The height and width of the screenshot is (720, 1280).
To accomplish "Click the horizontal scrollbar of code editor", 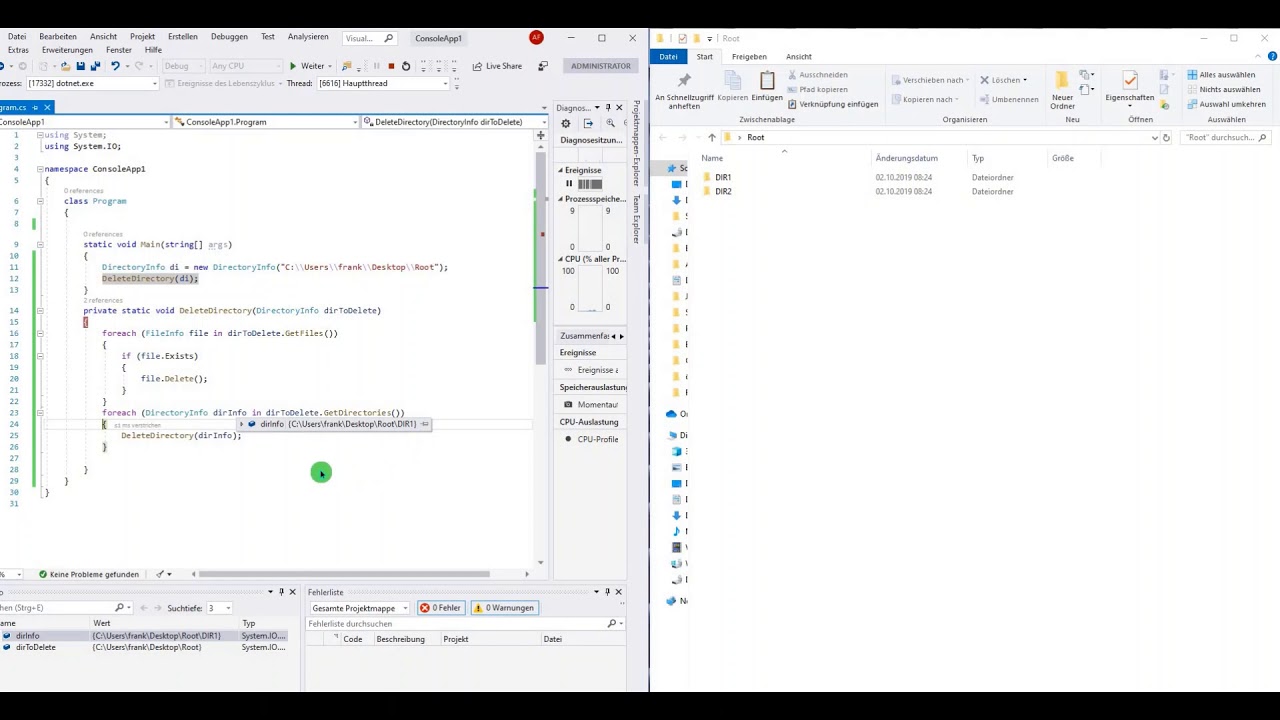I will point(344,574).
